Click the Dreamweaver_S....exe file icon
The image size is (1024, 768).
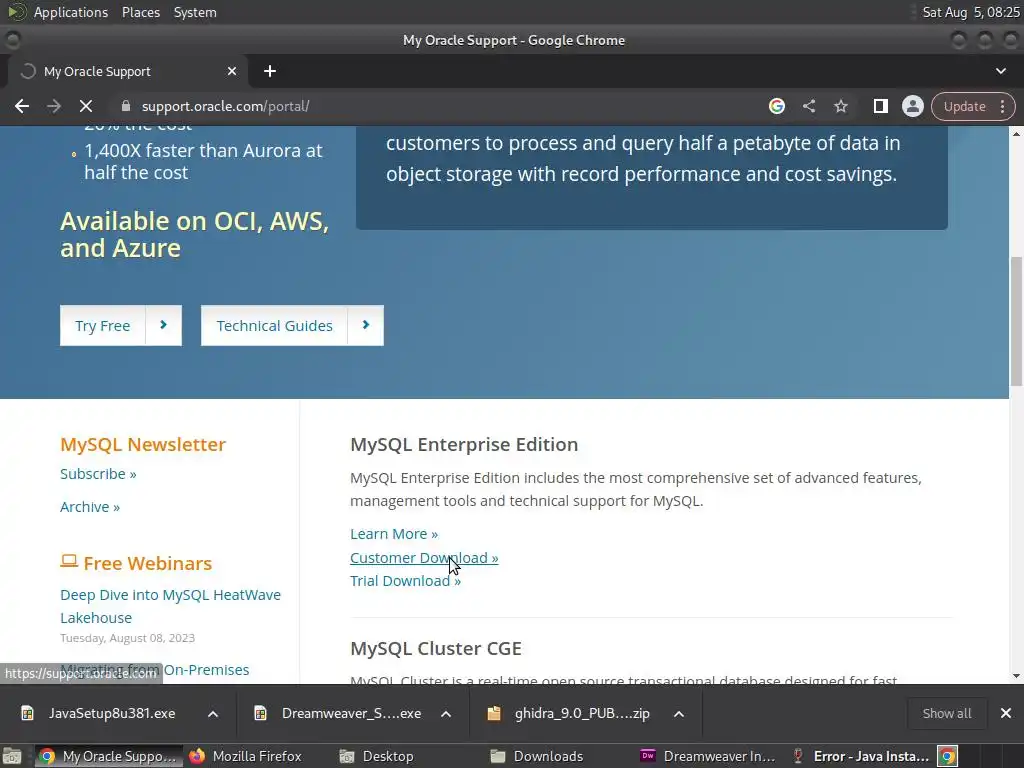coord(260,714)
